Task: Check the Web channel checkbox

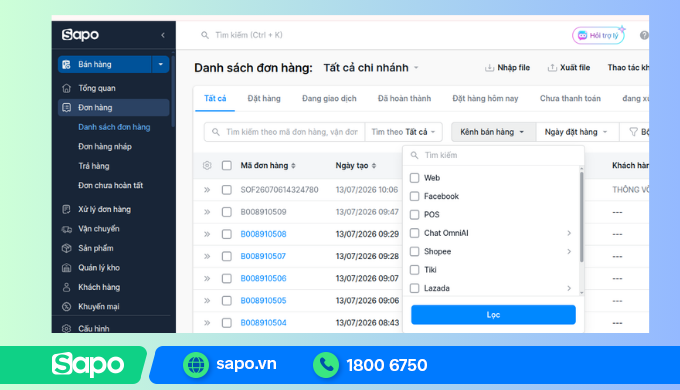Action: [415, 178]
